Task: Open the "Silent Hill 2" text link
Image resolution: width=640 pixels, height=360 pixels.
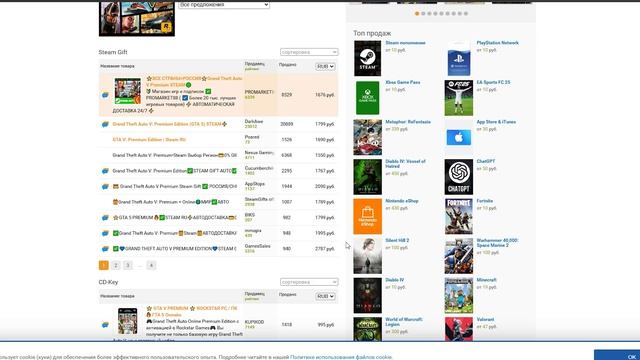Action: (397, 241)
